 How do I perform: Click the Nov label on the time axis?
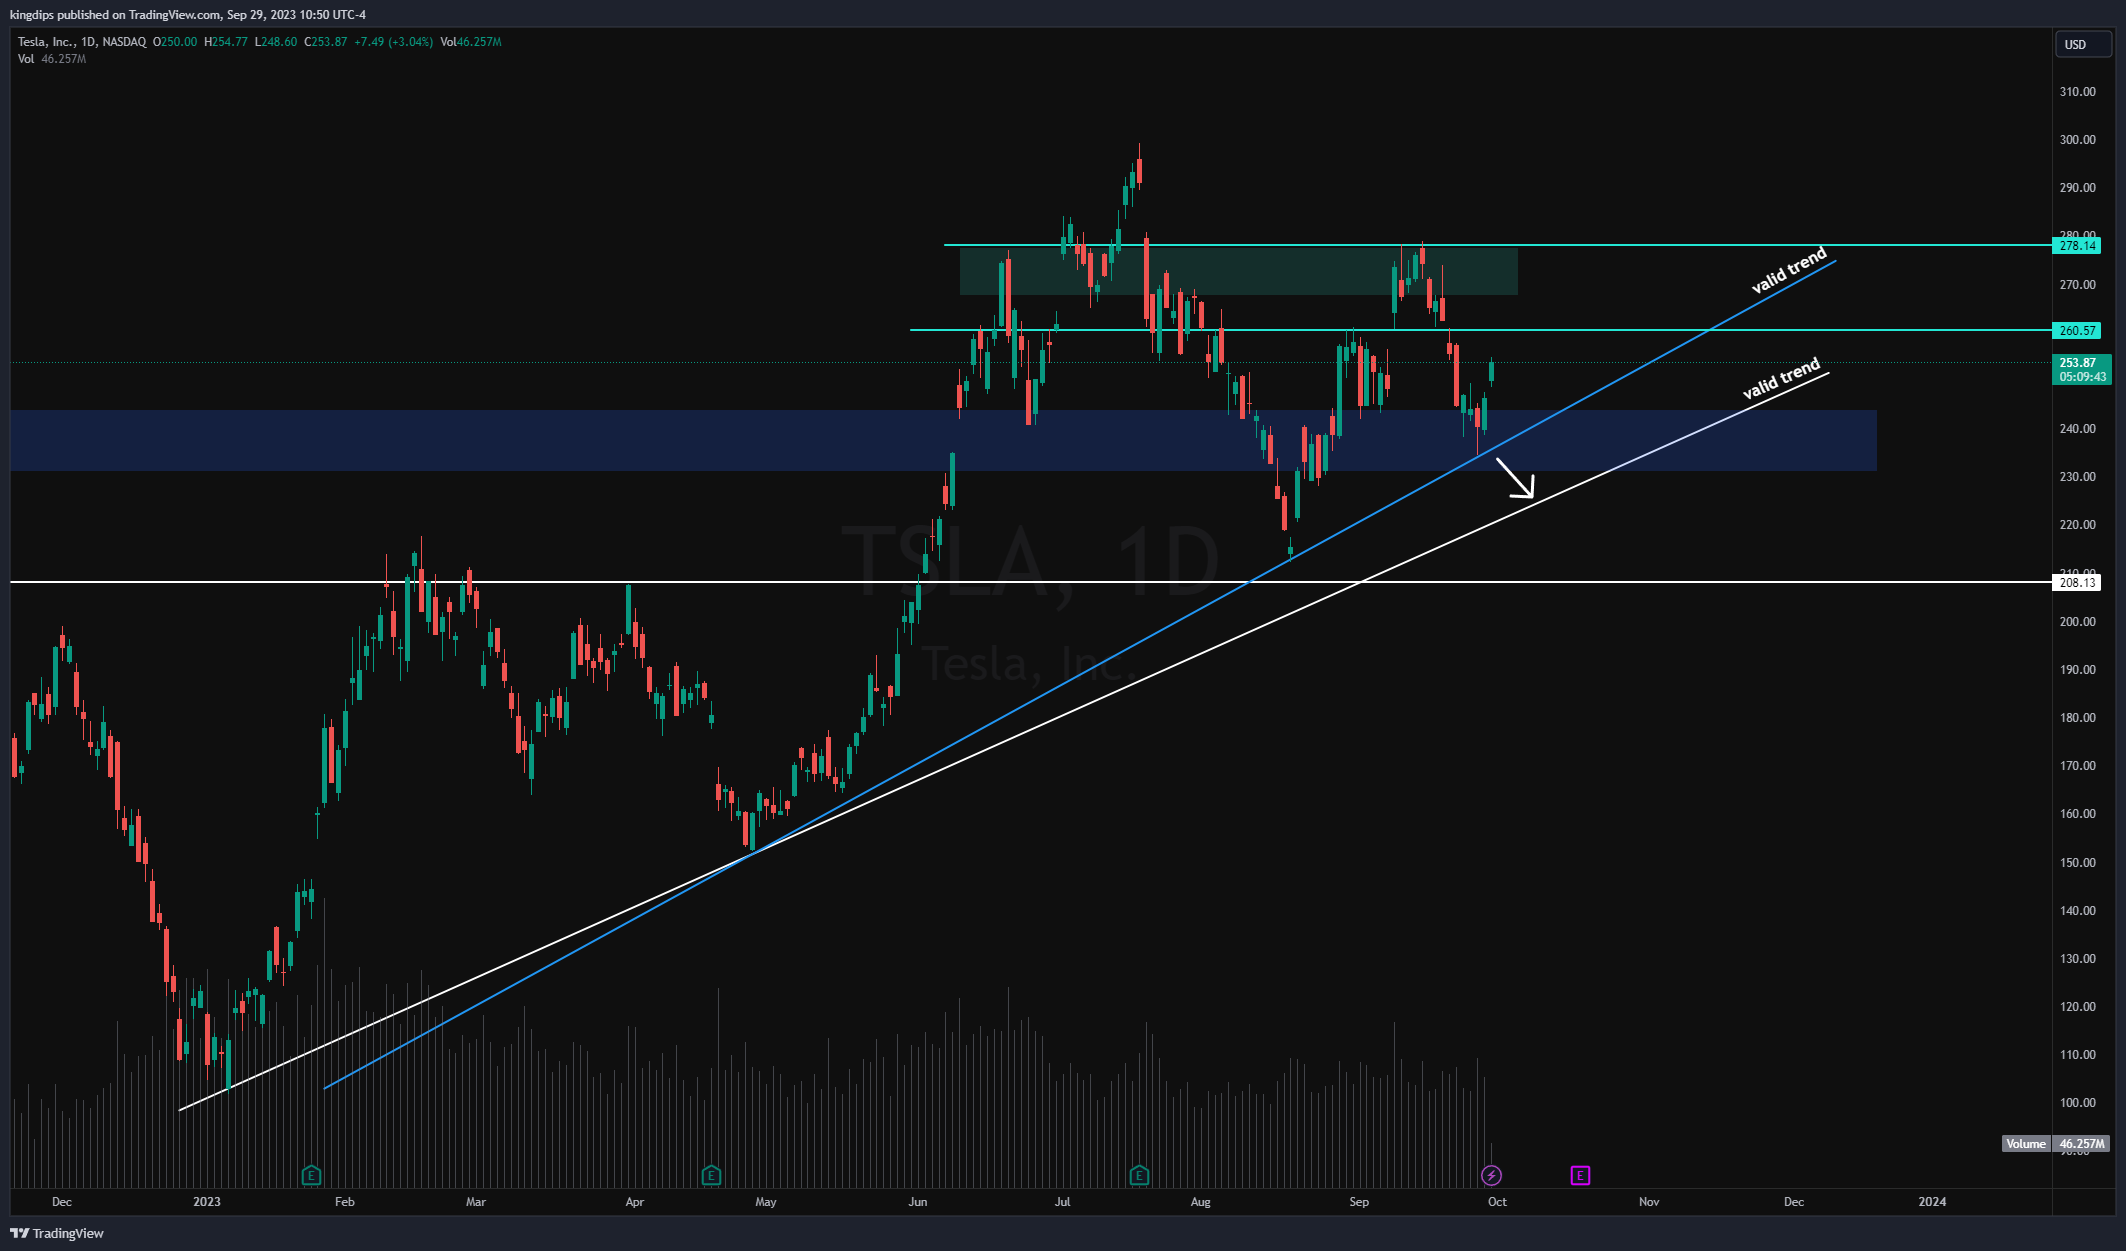(x=1649, y=1202)
